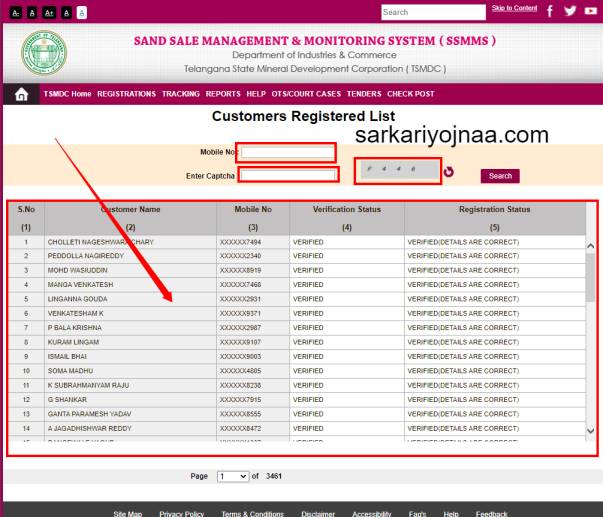
Task: Open the footer Help link
Action: (x=451, y=514)
